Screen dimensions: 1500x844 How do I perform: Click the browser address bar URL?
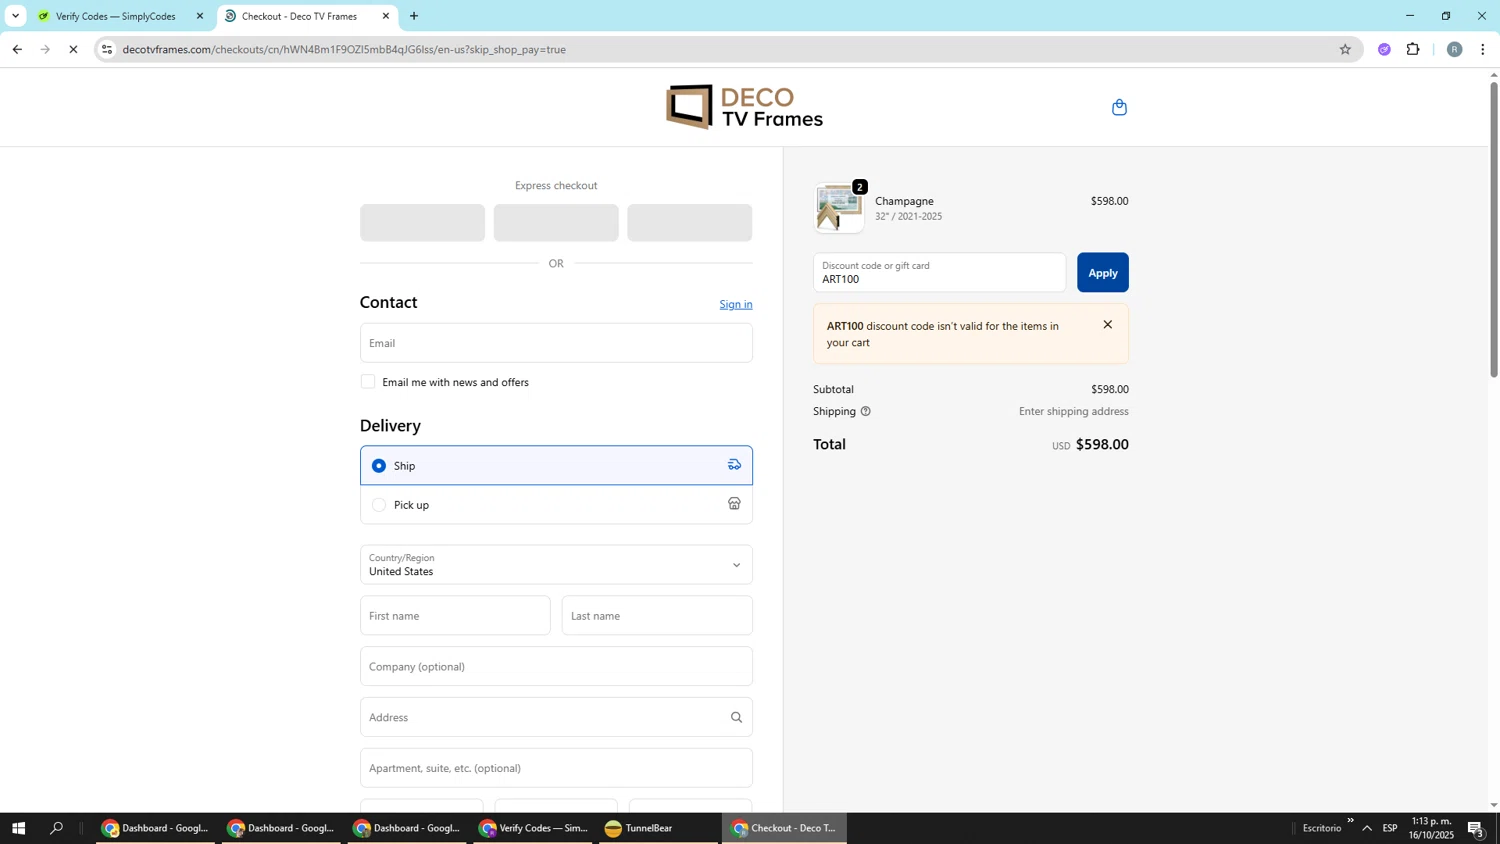[344, 49]
